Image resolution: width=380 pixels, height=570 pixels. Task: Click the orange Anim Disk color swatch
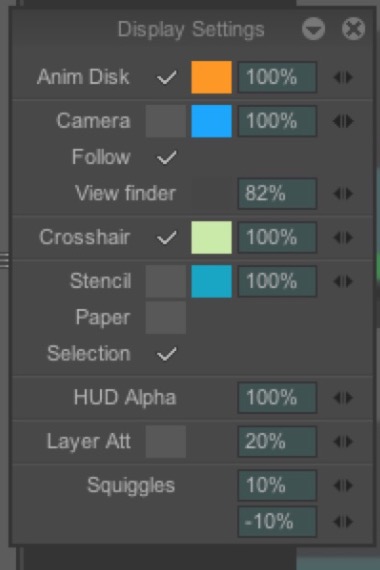212,77
